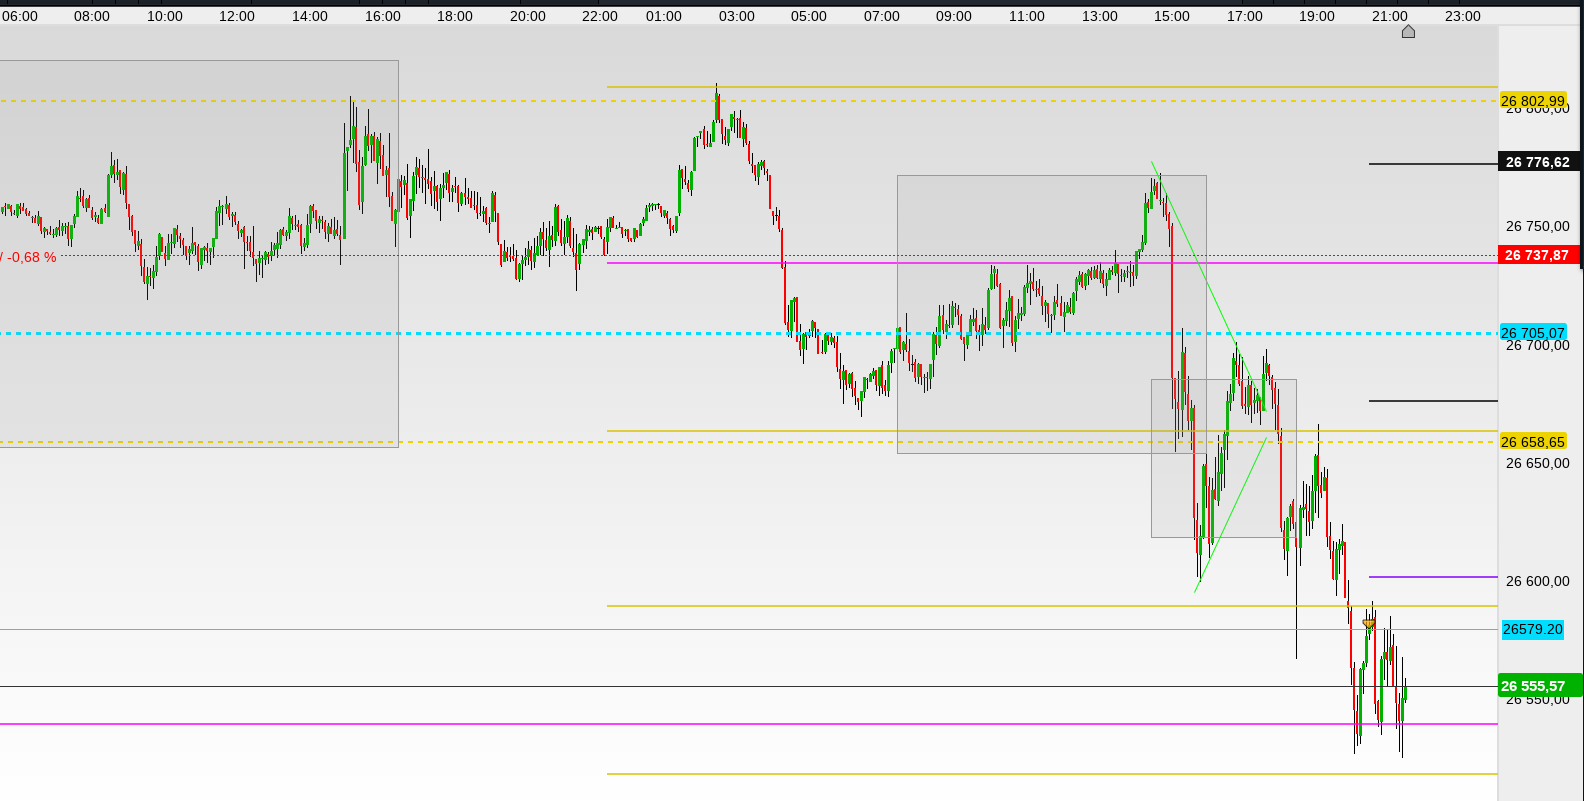This screenshot has width=1584, height=801.
Task: Click the 13:00 time axis label
Action: click(x=1100, y=16)
